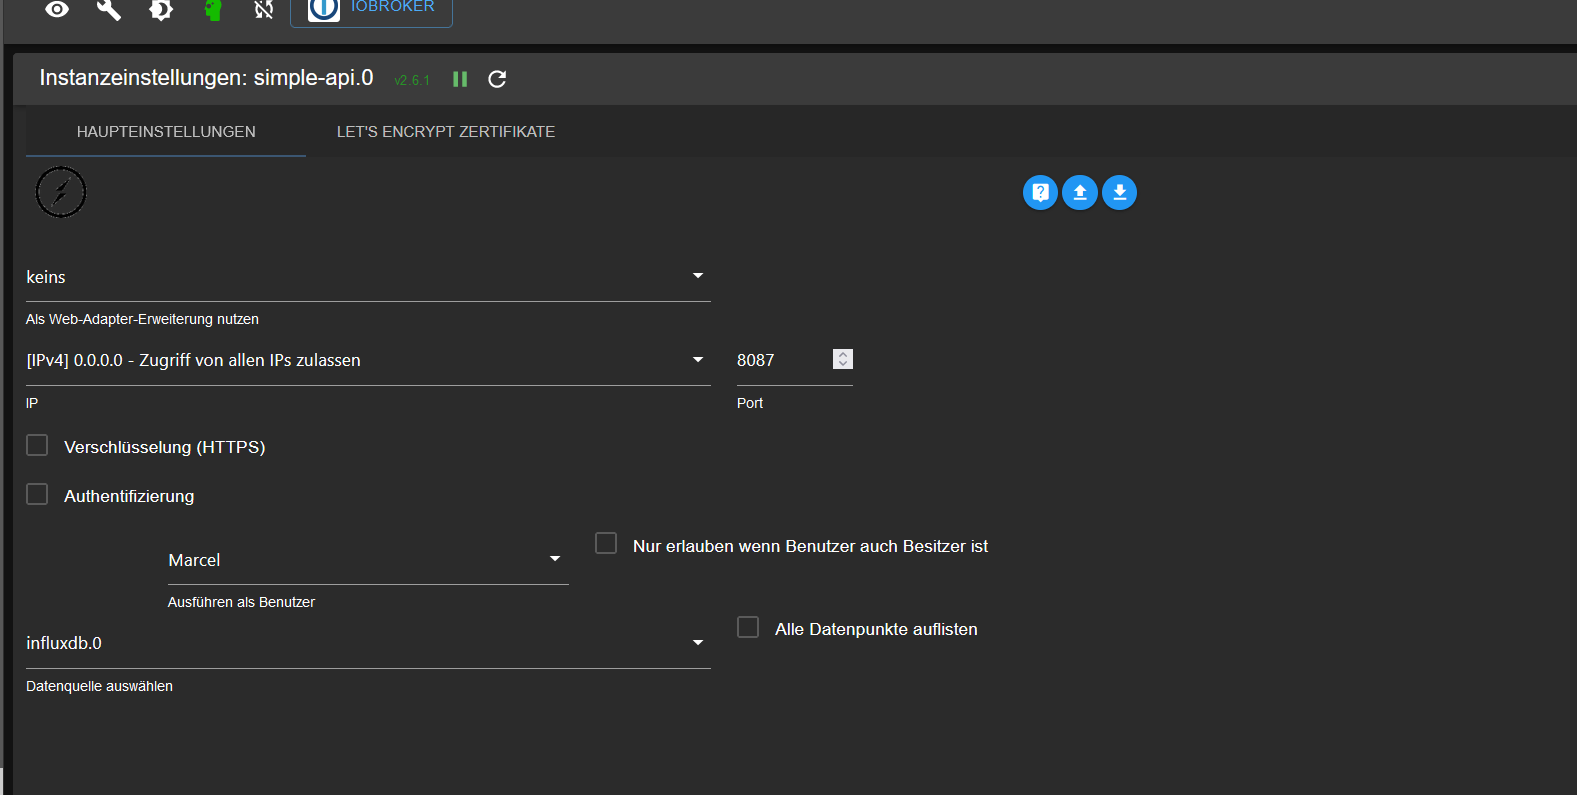Click the Ausführen als Benutzer label
This screenshot has height=795, width=1577.
[x=241, y=602]
